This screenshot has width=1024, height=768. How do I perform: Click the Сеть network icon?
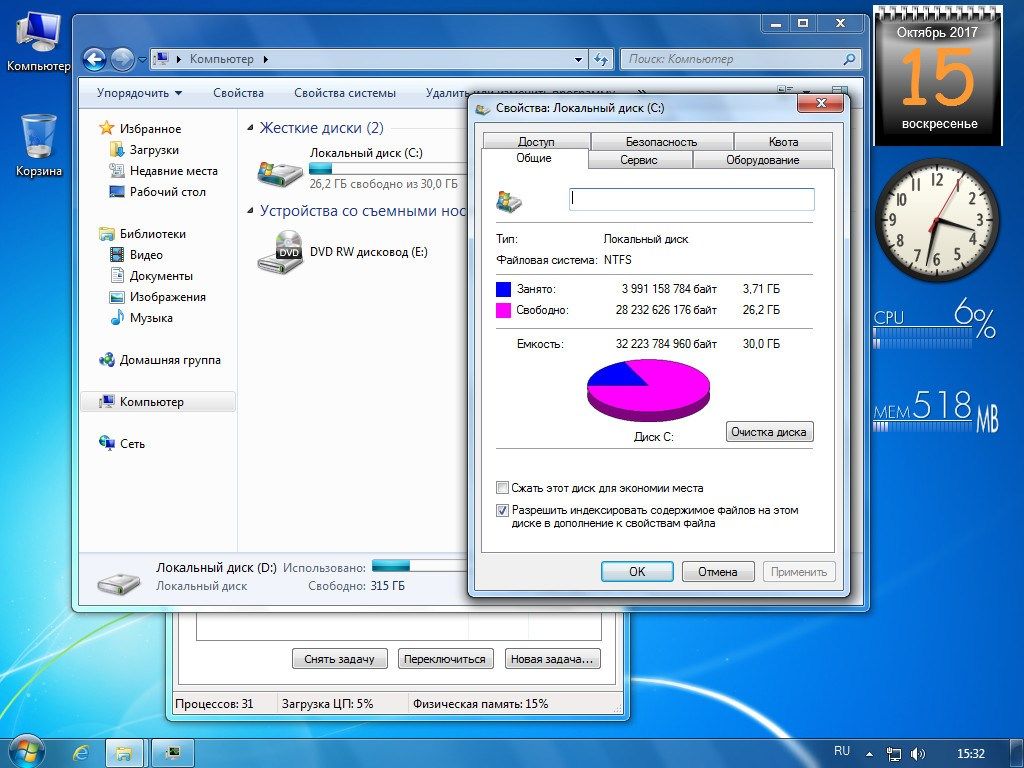(106, 443)
